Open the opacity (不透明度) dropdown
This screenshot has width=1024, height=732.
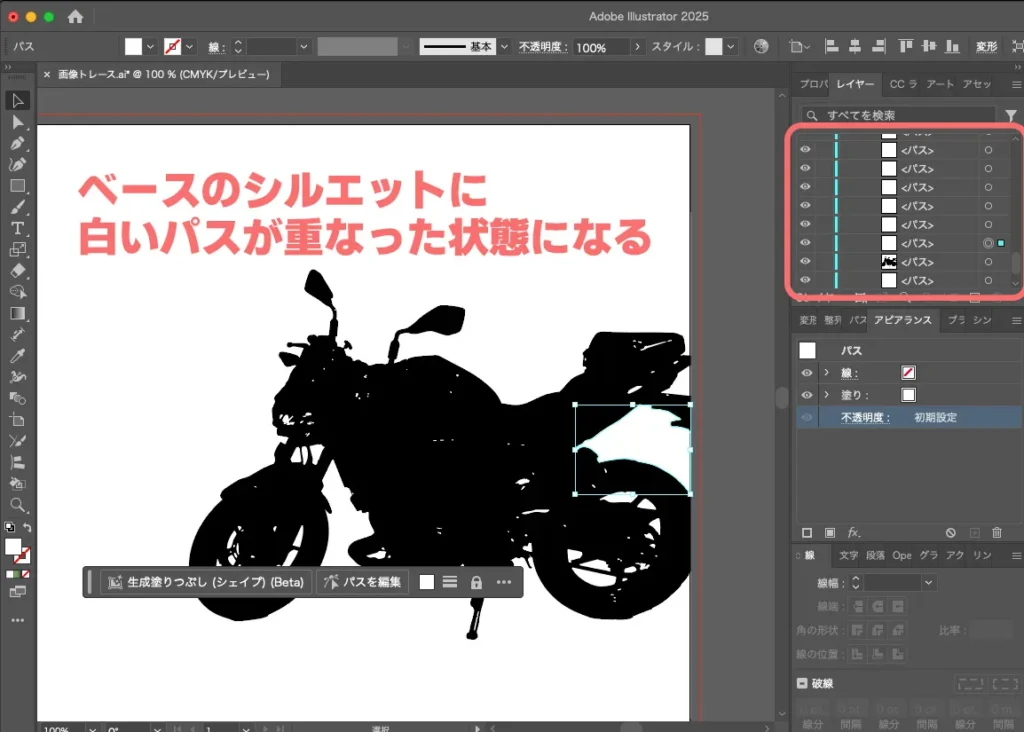coord(637,47)
